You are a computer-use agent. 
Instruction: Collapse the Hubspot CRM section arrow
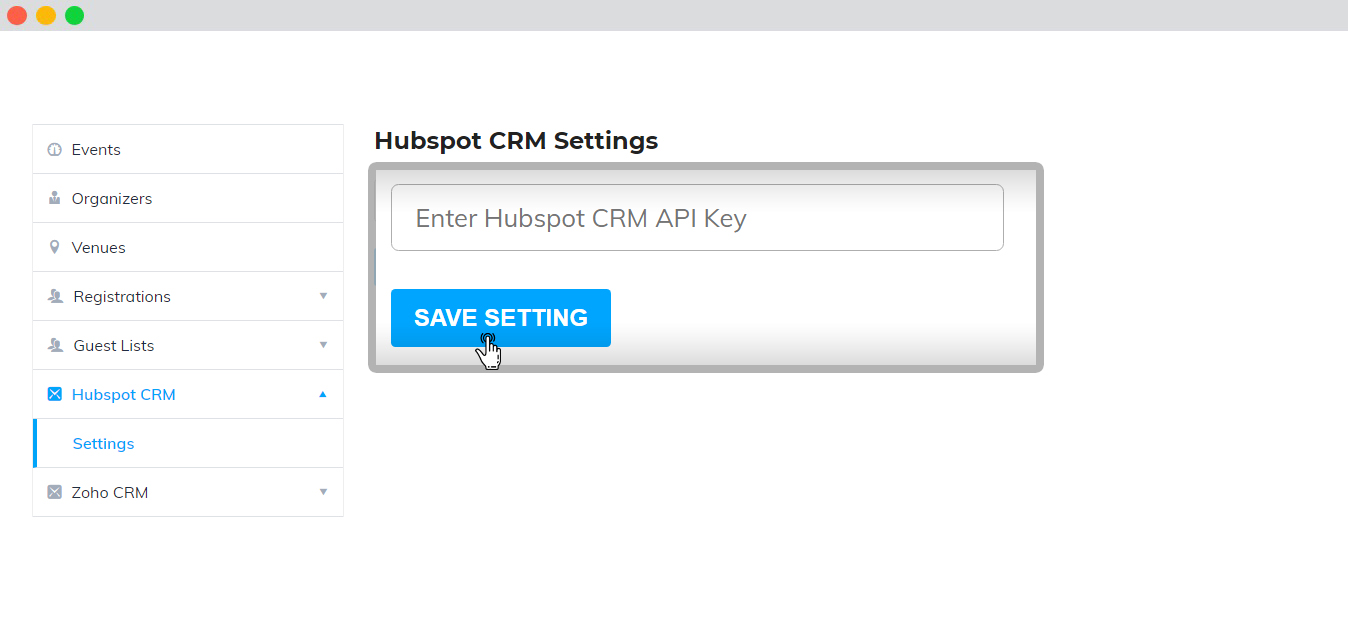pyautogui.click(x=322, y=394)
